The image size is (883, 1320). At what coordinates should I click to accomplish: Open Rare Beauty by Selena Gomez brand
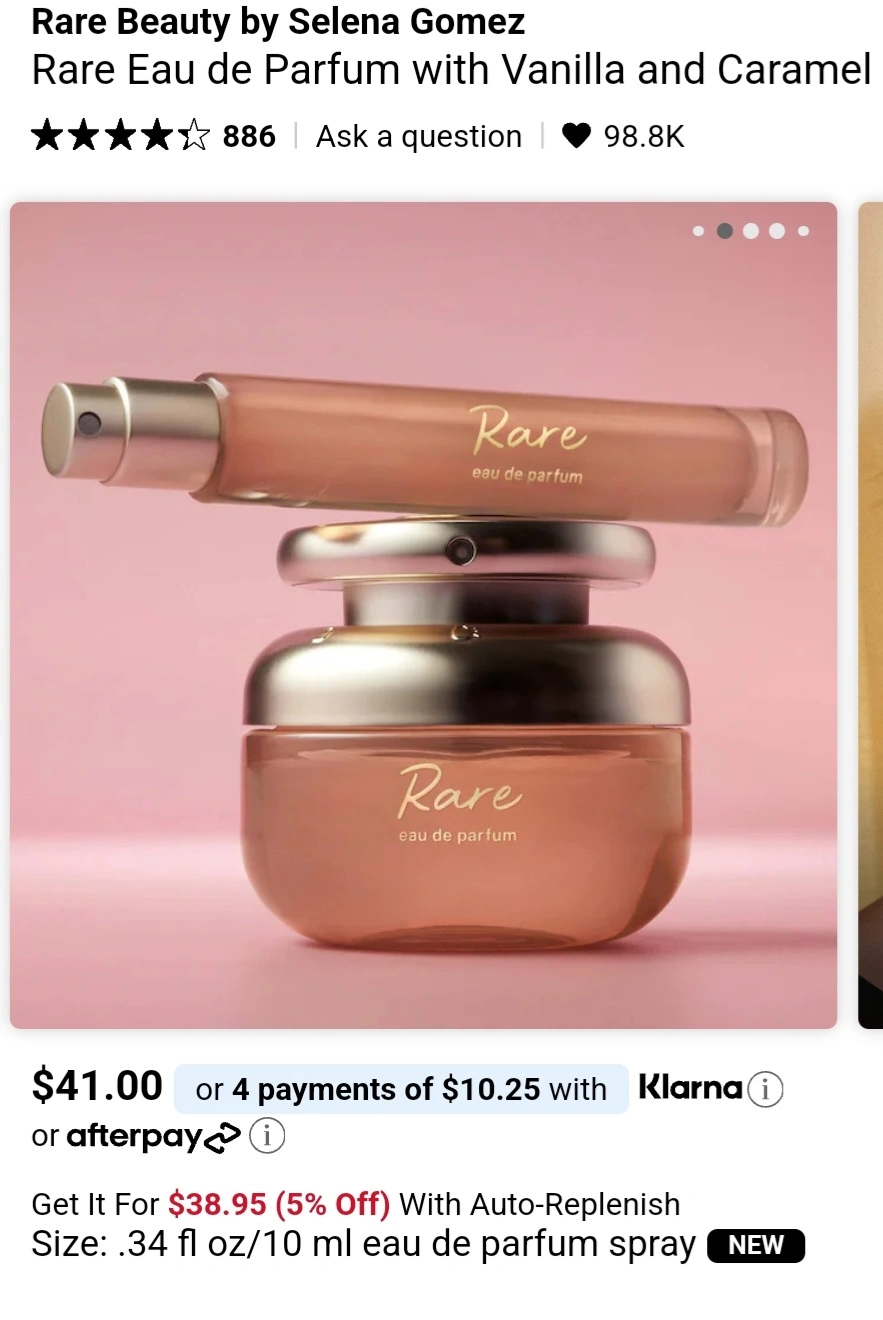(x=278, y=21)
